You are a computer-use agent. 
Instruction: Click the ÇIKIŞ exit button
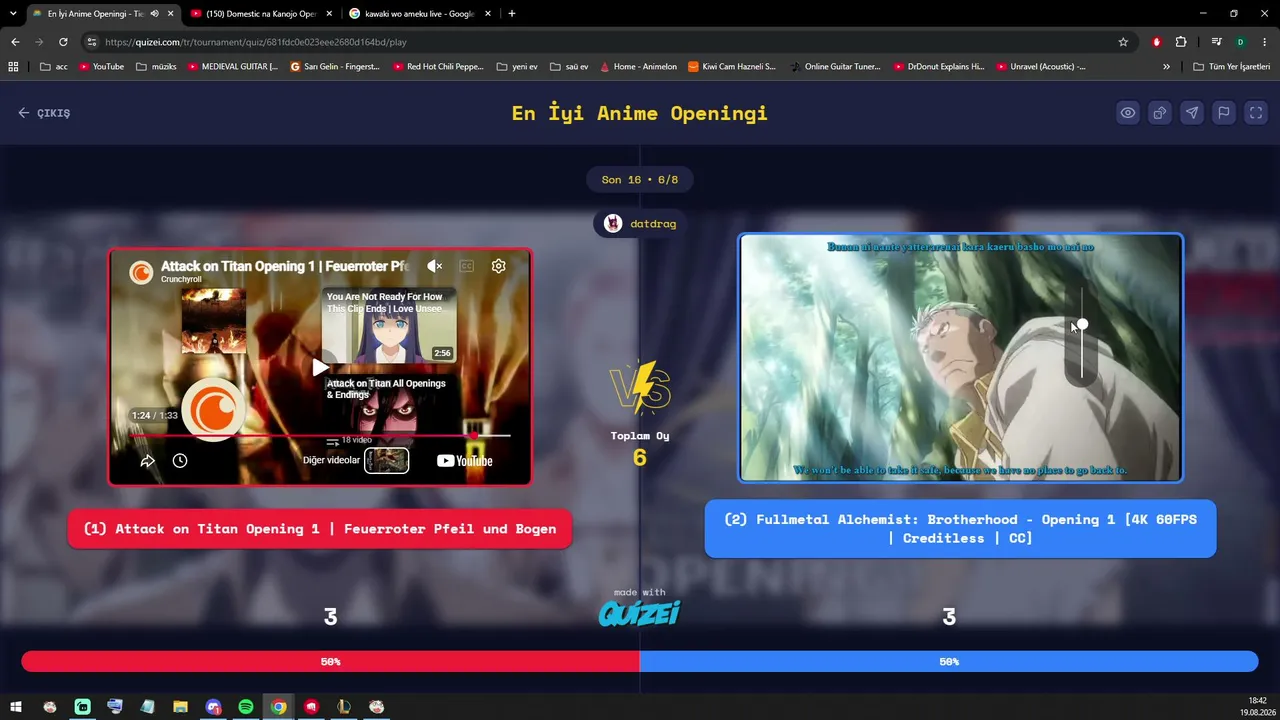tap(44, 113)
